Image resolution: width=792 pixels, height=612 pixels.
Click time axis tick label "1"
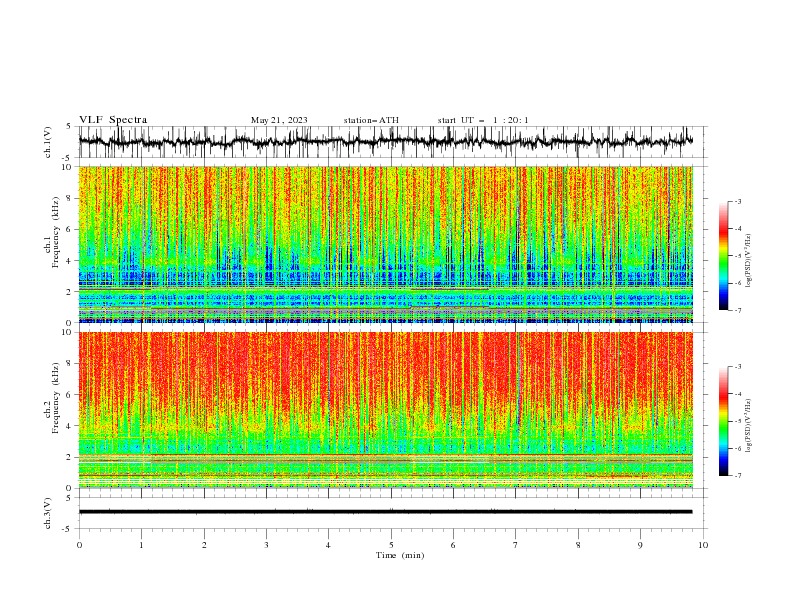click(141, 545)
